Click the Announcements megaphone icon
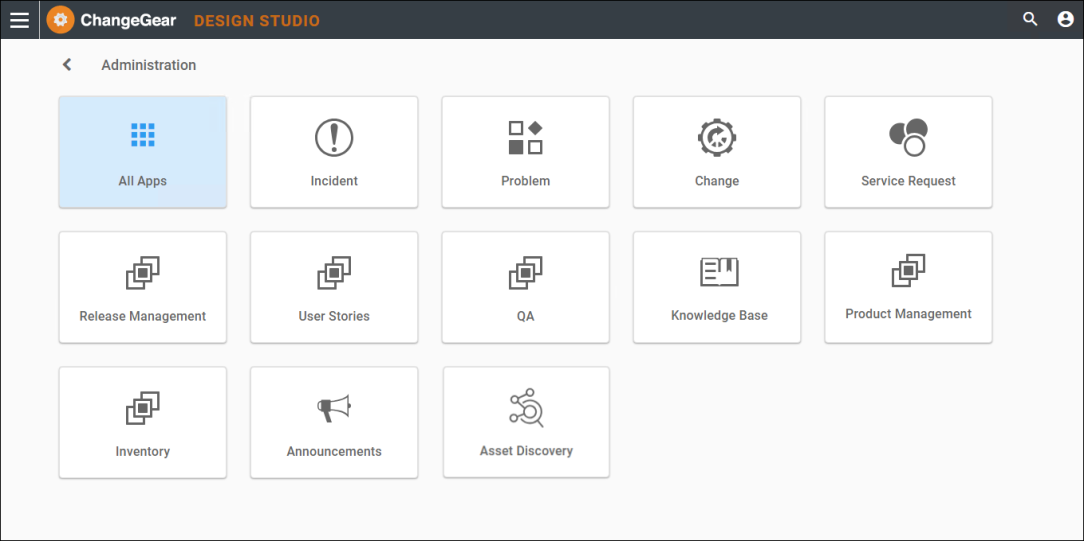1084x541 pixels. [334, 408]
